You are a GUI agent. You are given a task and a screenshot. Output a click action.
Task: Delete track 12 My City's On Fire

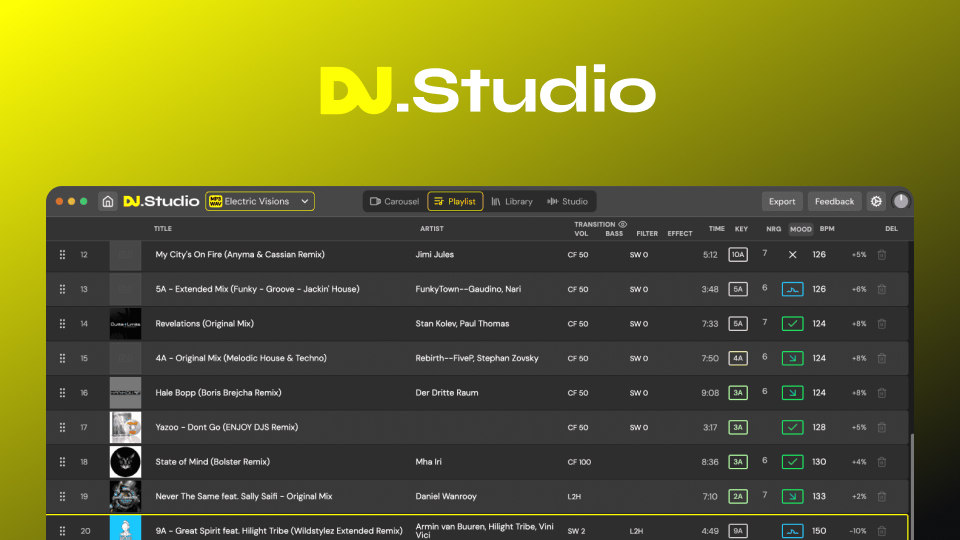tap(882, 255)
